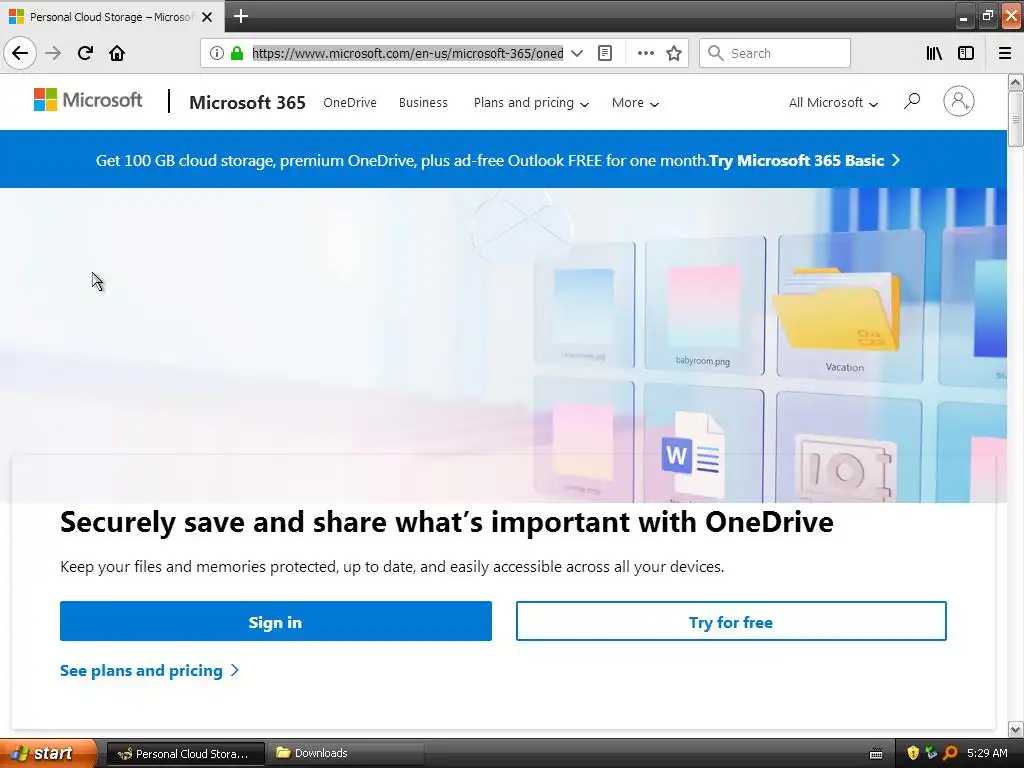Click the Vacation folder tile
The height and width of the screenshot is (768, 1024).
[x=850, y=304]
